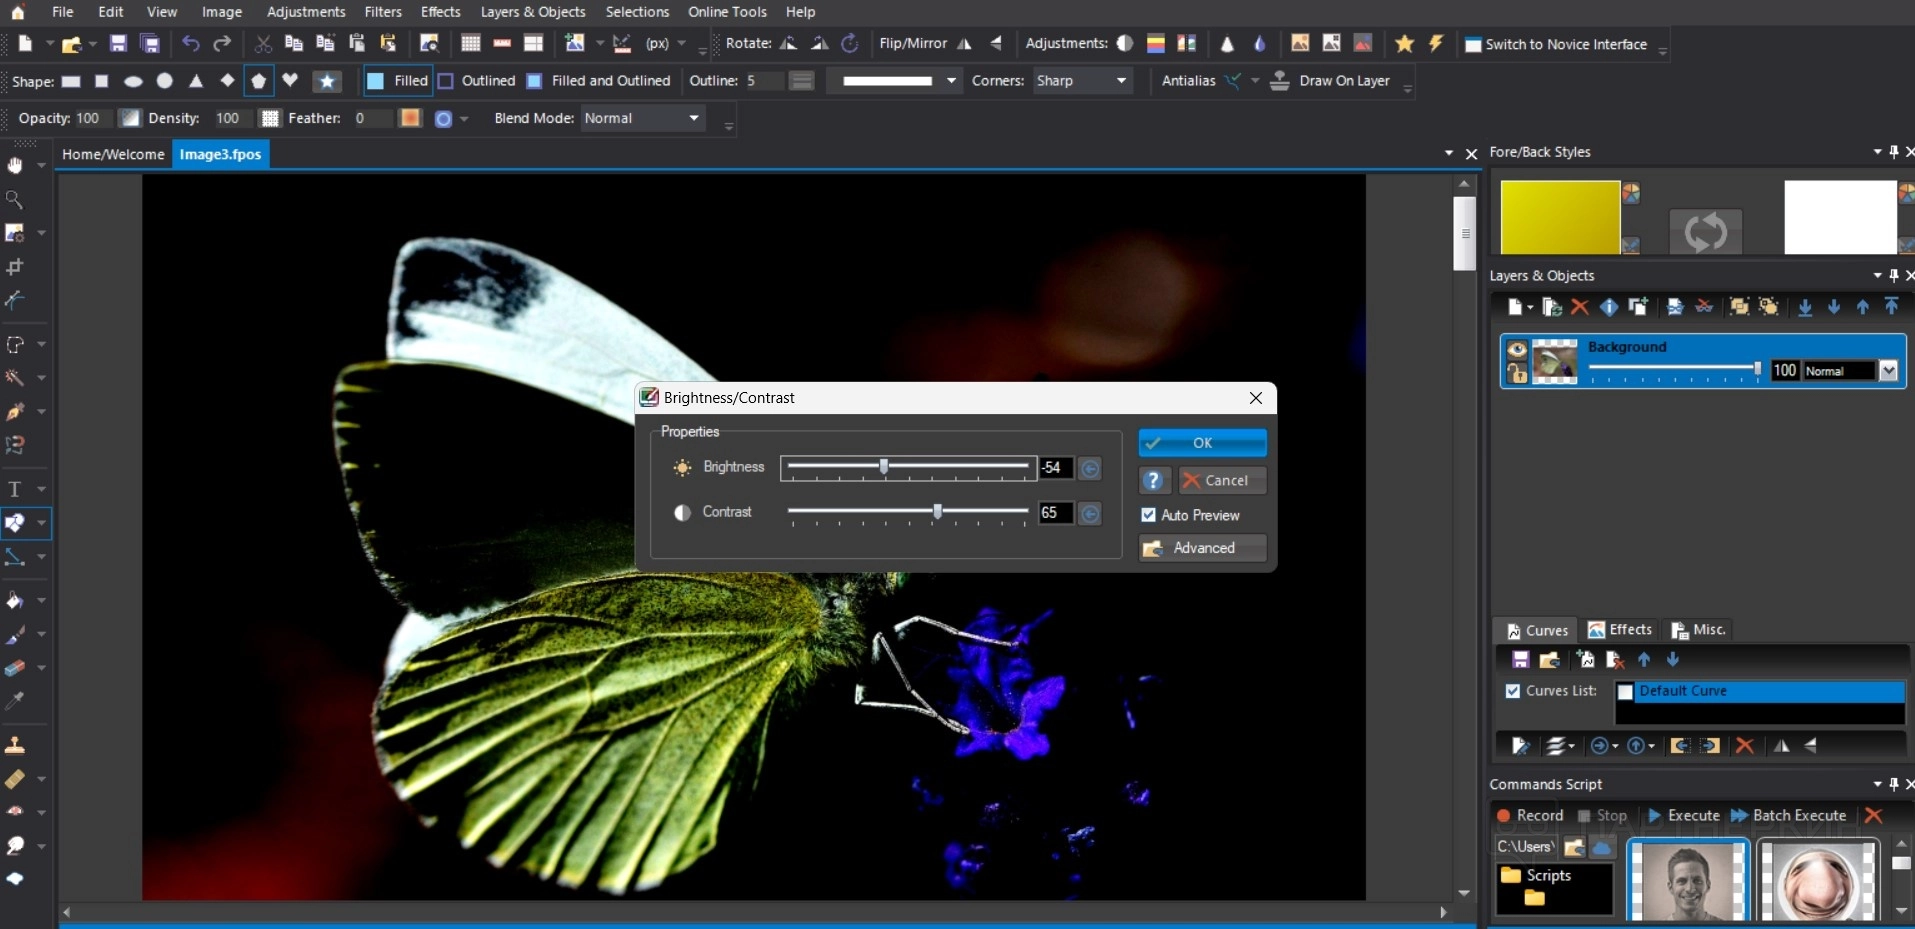Open the Brightness/Contrast help question icon
Screen dimensions: 1915x929
pyautogui.click(x=1153, y=481)
